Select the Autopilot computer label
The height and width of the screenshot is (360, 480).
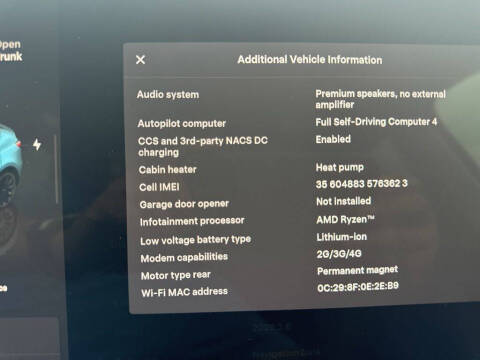click(182, 123)
